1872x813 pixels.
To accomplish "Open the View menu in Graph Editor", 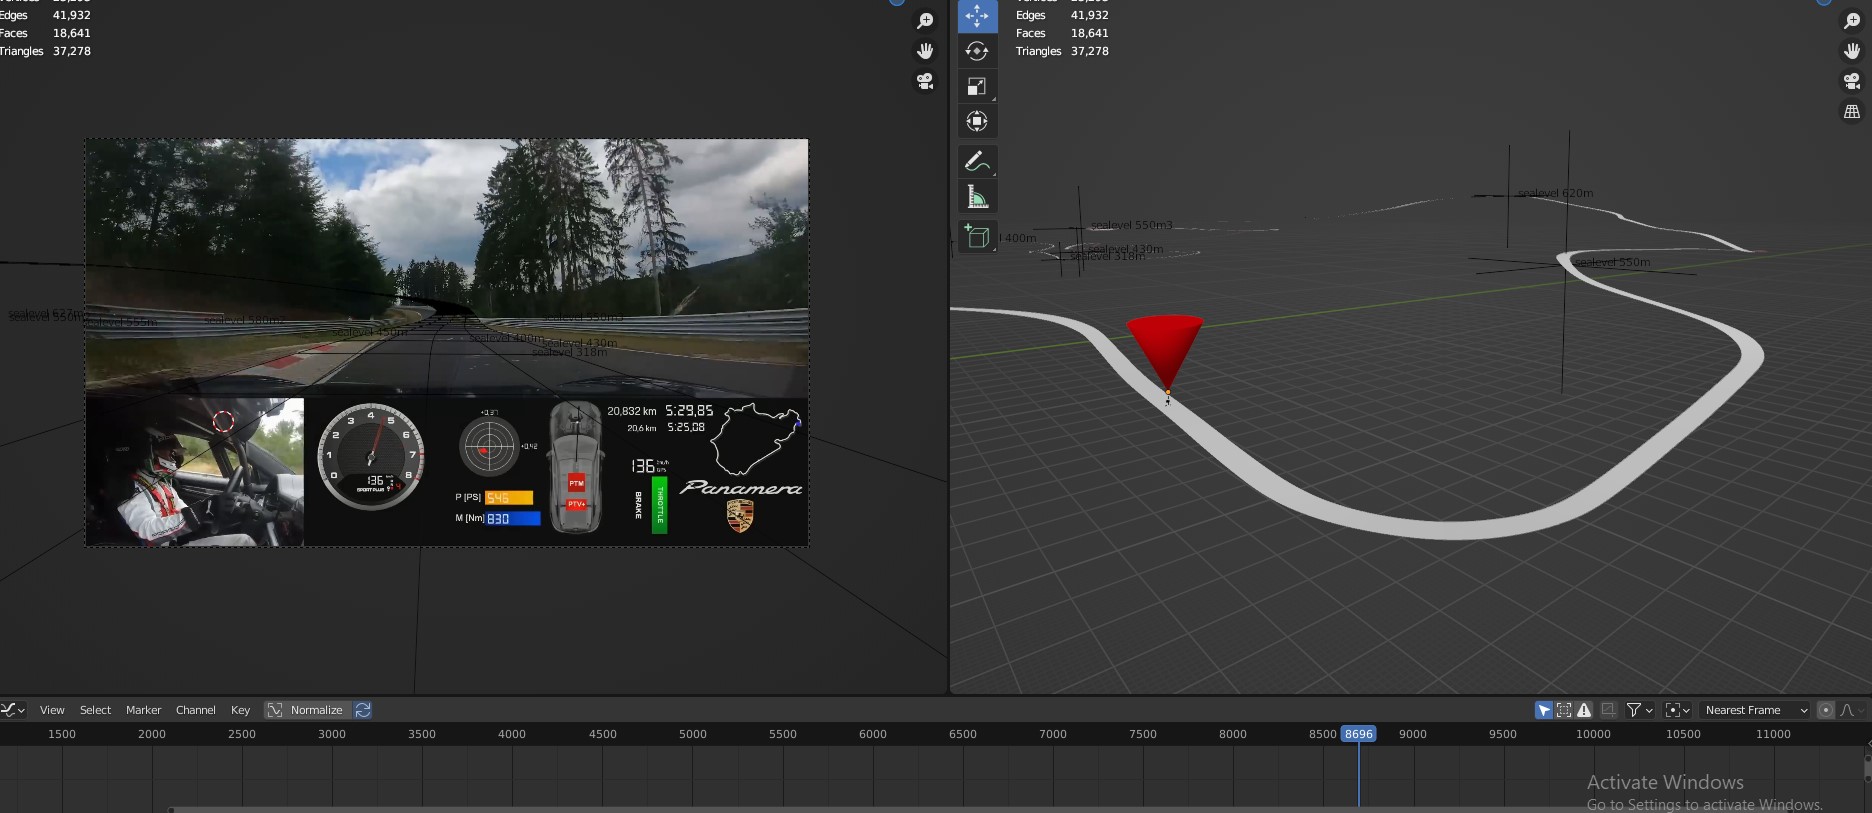I will click(52, 710).
